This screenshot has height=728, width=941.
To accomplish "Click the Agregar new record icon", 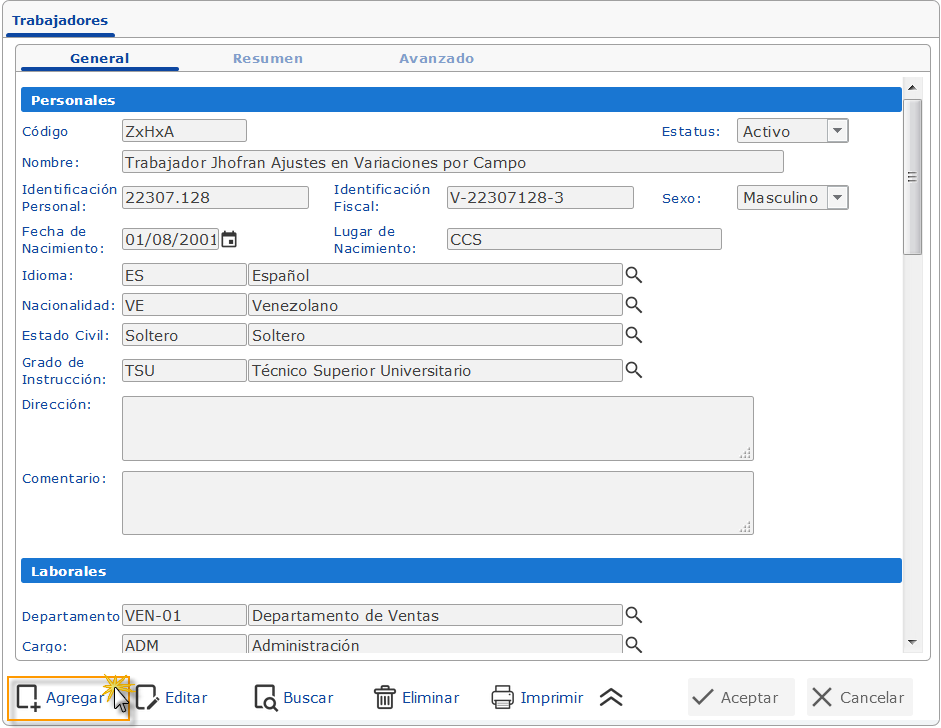I will pyautogui.click(x=28, y=697).
